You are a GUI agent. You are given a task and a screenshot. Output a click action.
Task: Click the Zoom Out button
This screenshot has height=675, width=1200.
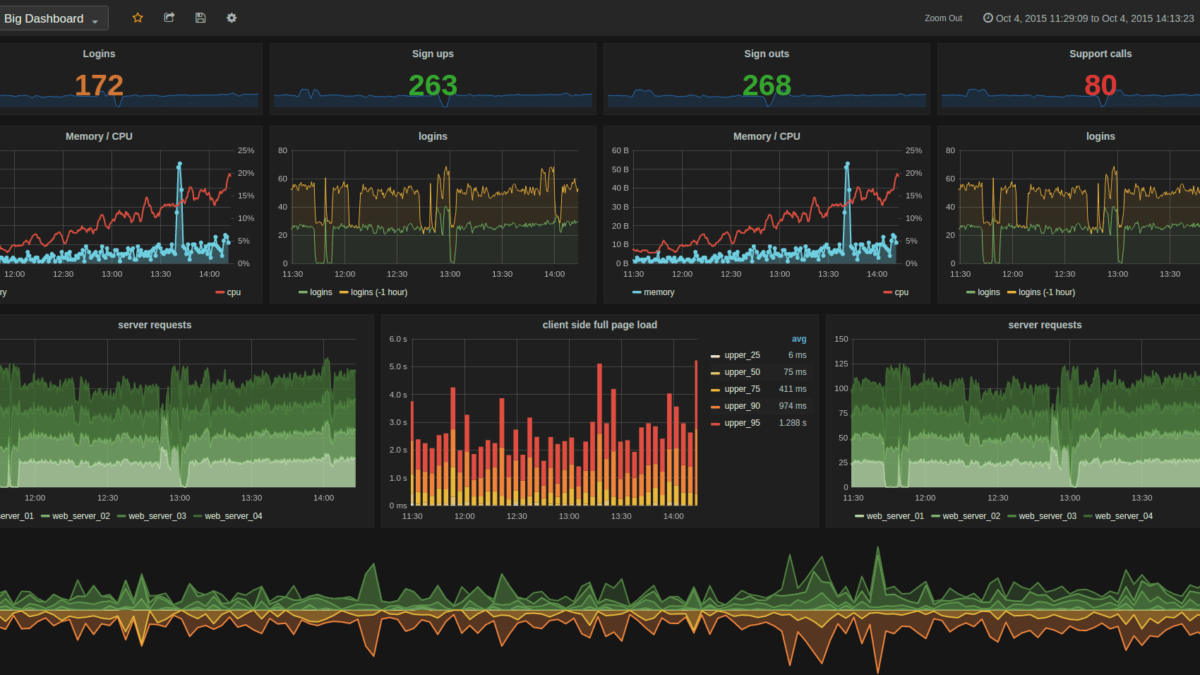pos(943,17)
